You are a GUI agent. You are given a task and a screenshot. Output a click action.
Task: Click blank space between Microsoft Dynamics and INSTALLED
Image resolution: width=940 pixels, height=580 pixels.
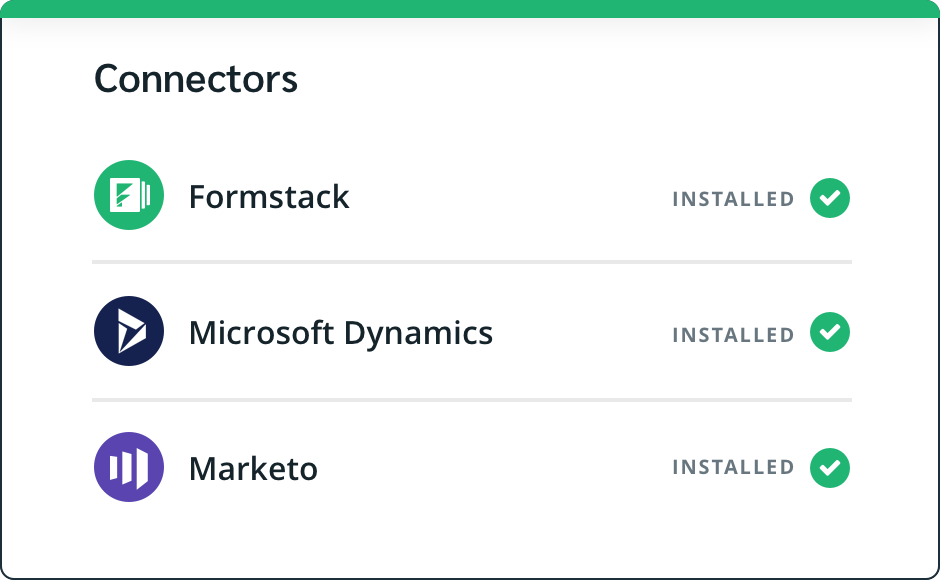click(x=582, y=333)
